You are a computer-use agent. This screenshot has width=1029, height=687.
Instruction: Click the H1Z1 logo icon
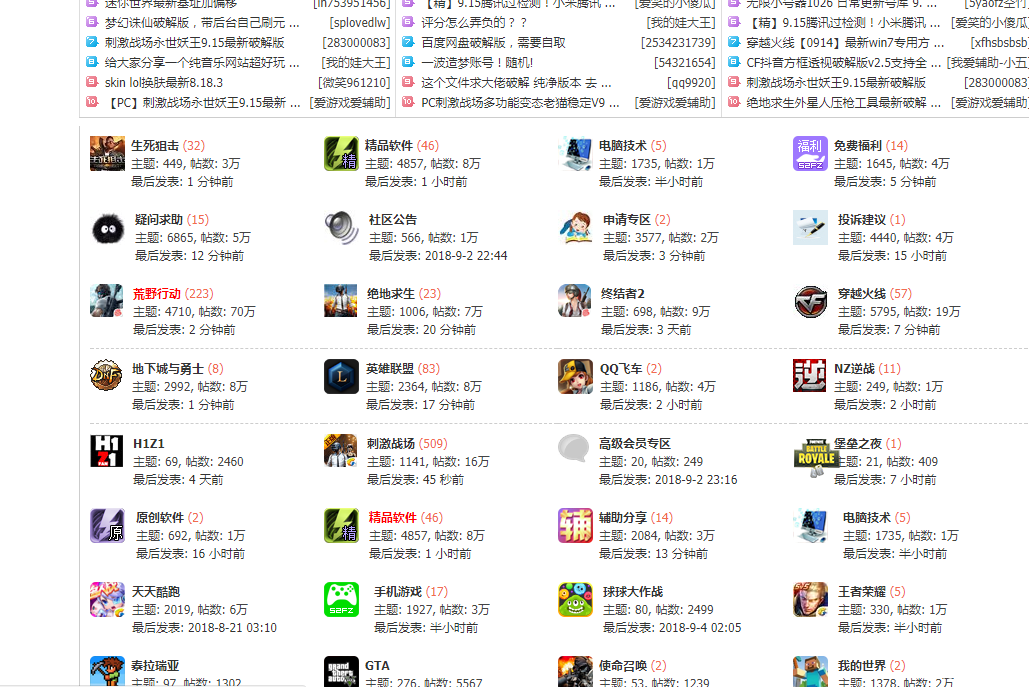click(x=107, y=451)
